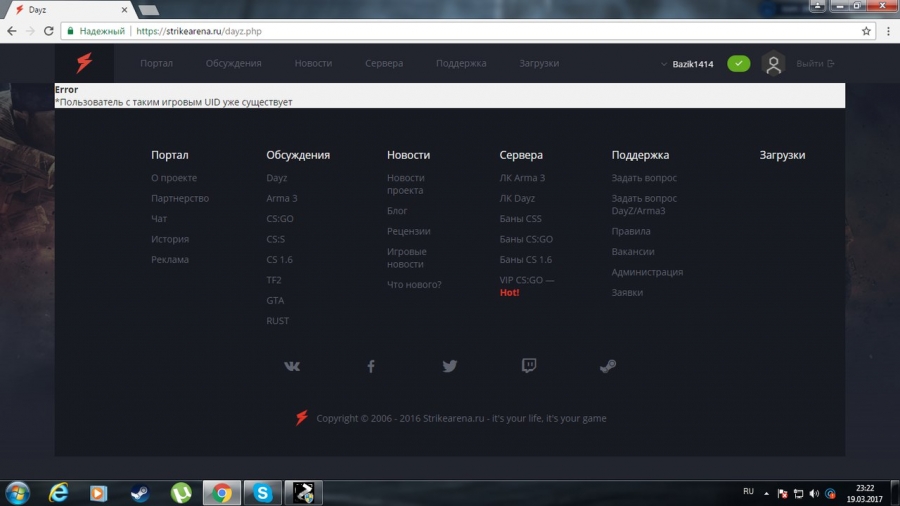This screenshot has height=506, width=900.
Task: Open the Windows Start menu
Action: [x=18, y=493]
